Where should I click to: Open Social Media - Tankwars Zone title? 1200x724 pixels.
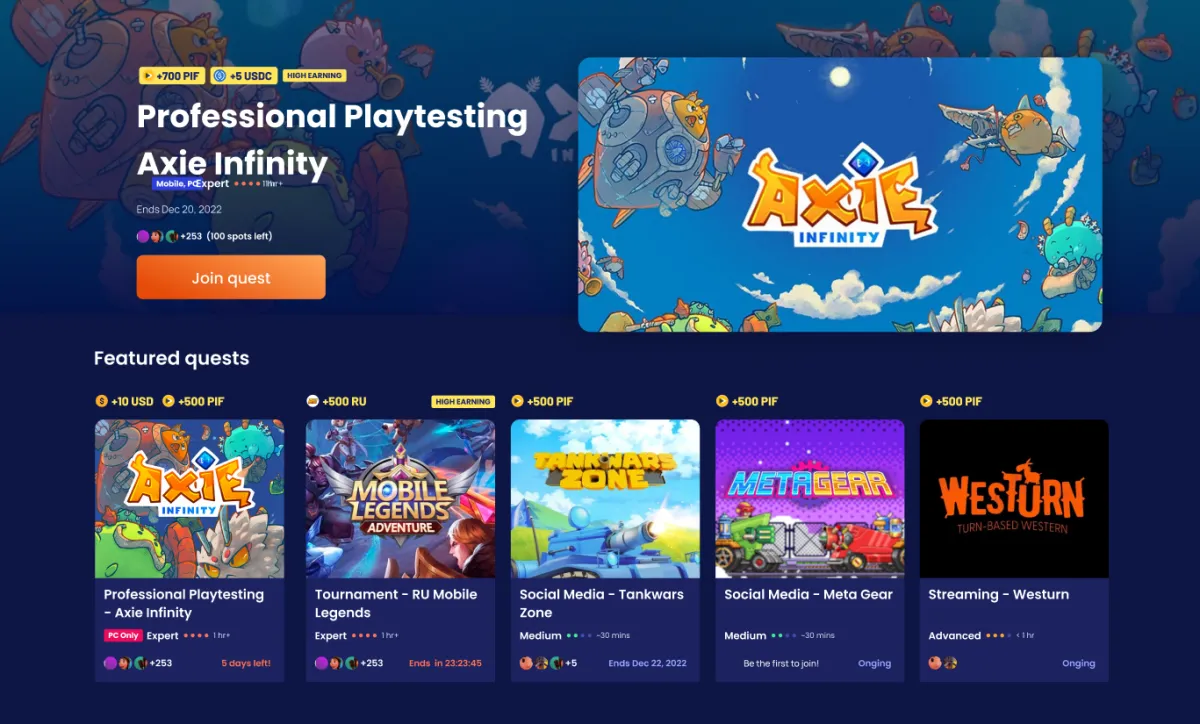pyautogui.click(x=602, y=603)
